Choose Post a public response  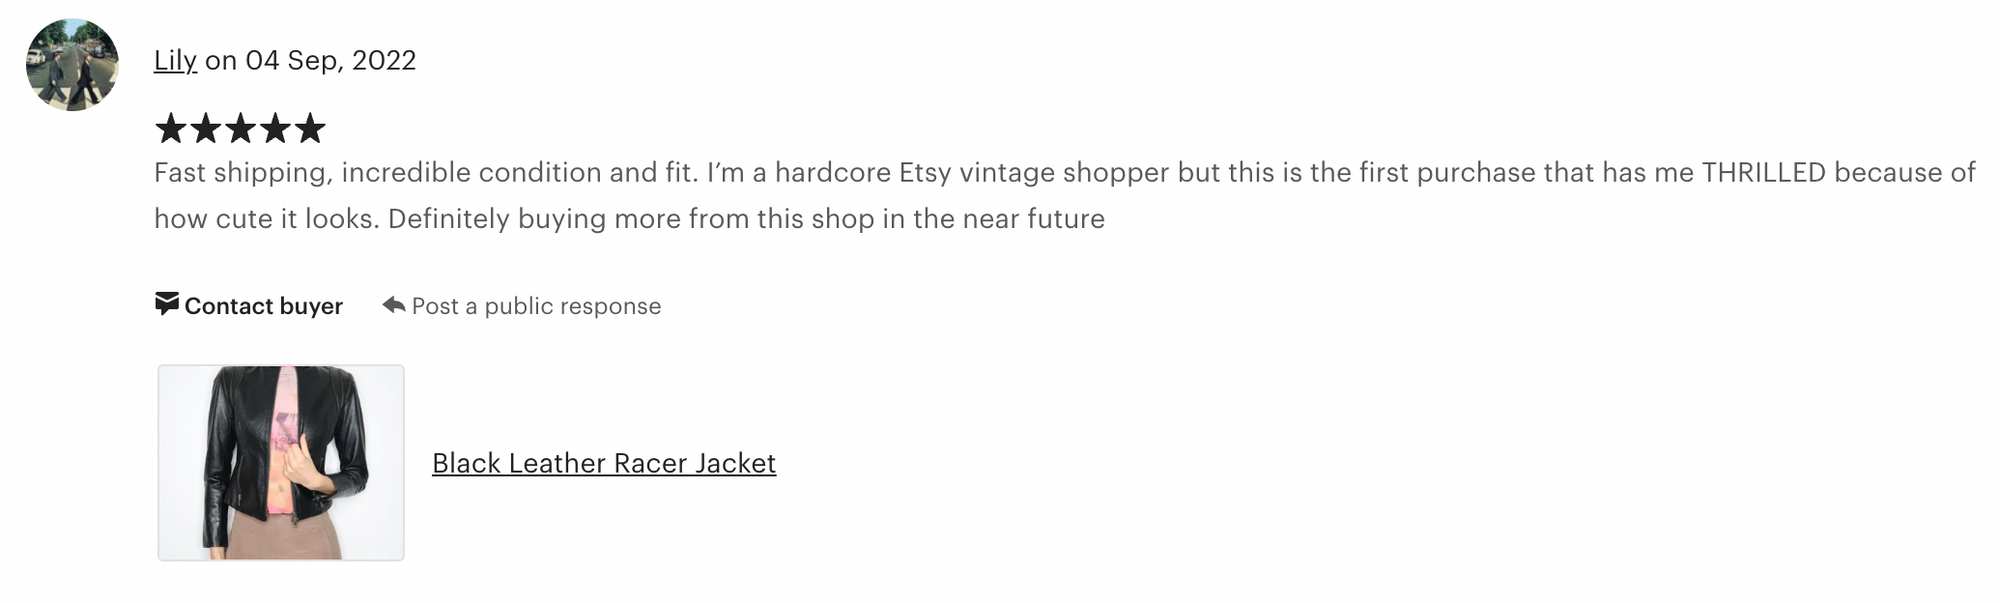(536, 306)
